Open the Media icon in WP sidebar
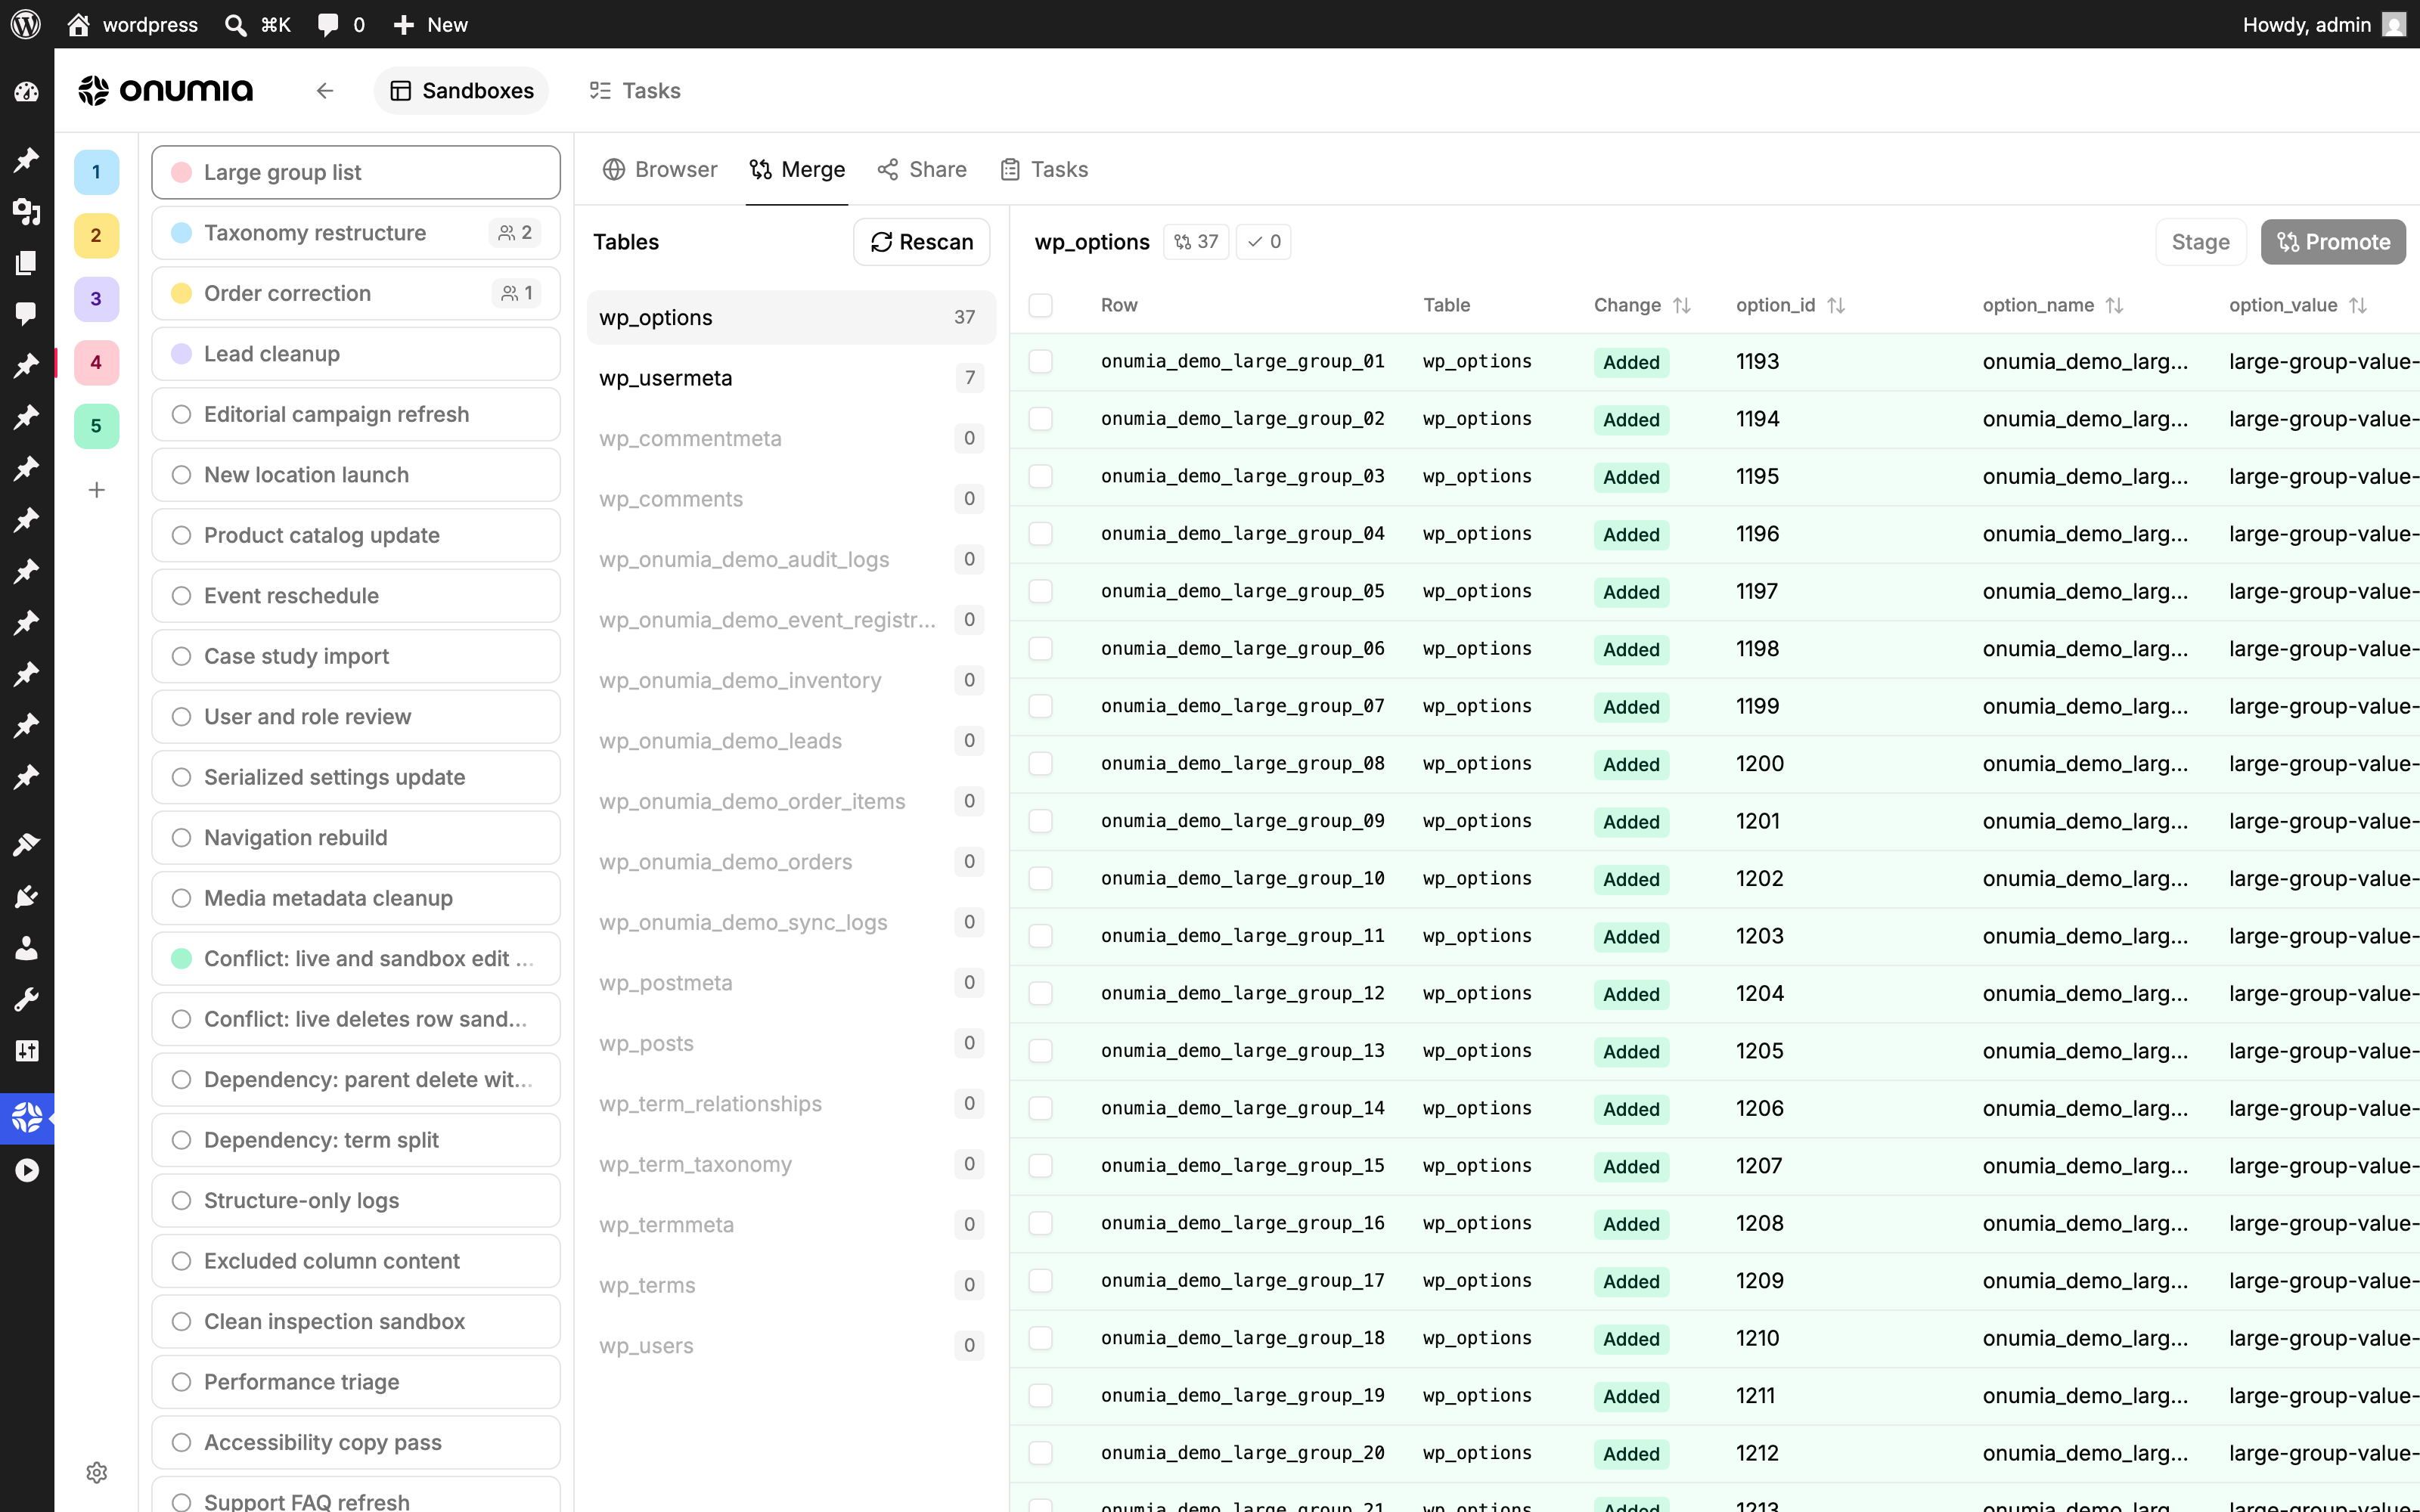The width and height of the screenshot is (2420, 1512). (x=27, y=211)
